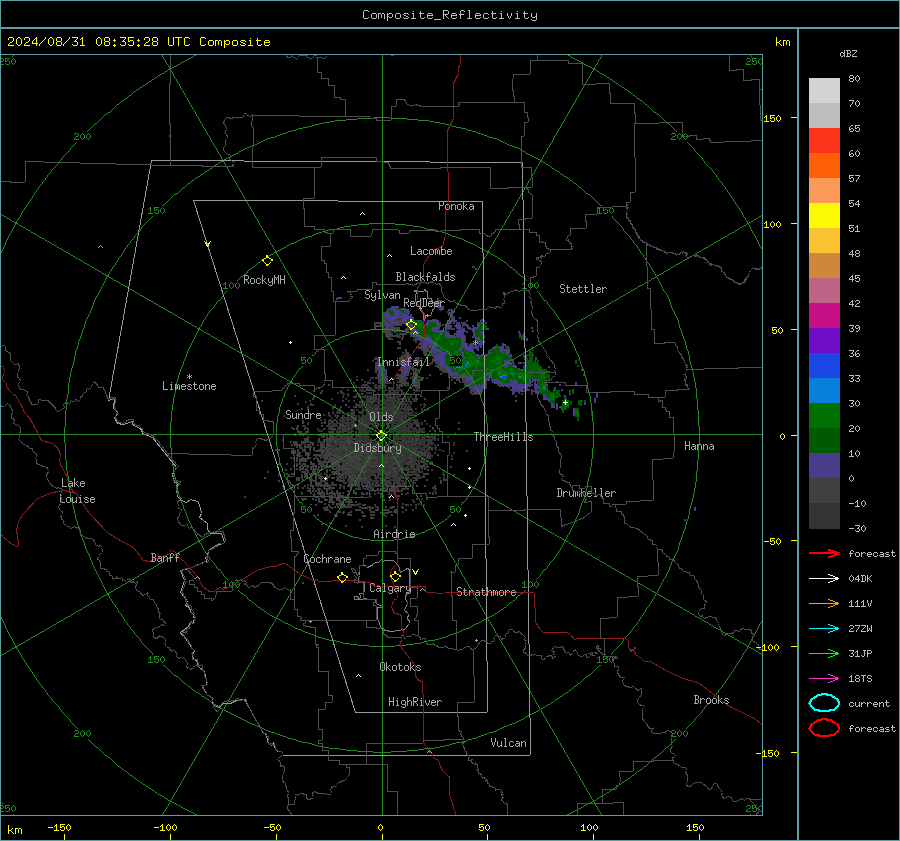Image resolution: width=900 pixels, height=841 pixels.
Task: Click the Strathmore town label
Action: (x=486, y=592)
